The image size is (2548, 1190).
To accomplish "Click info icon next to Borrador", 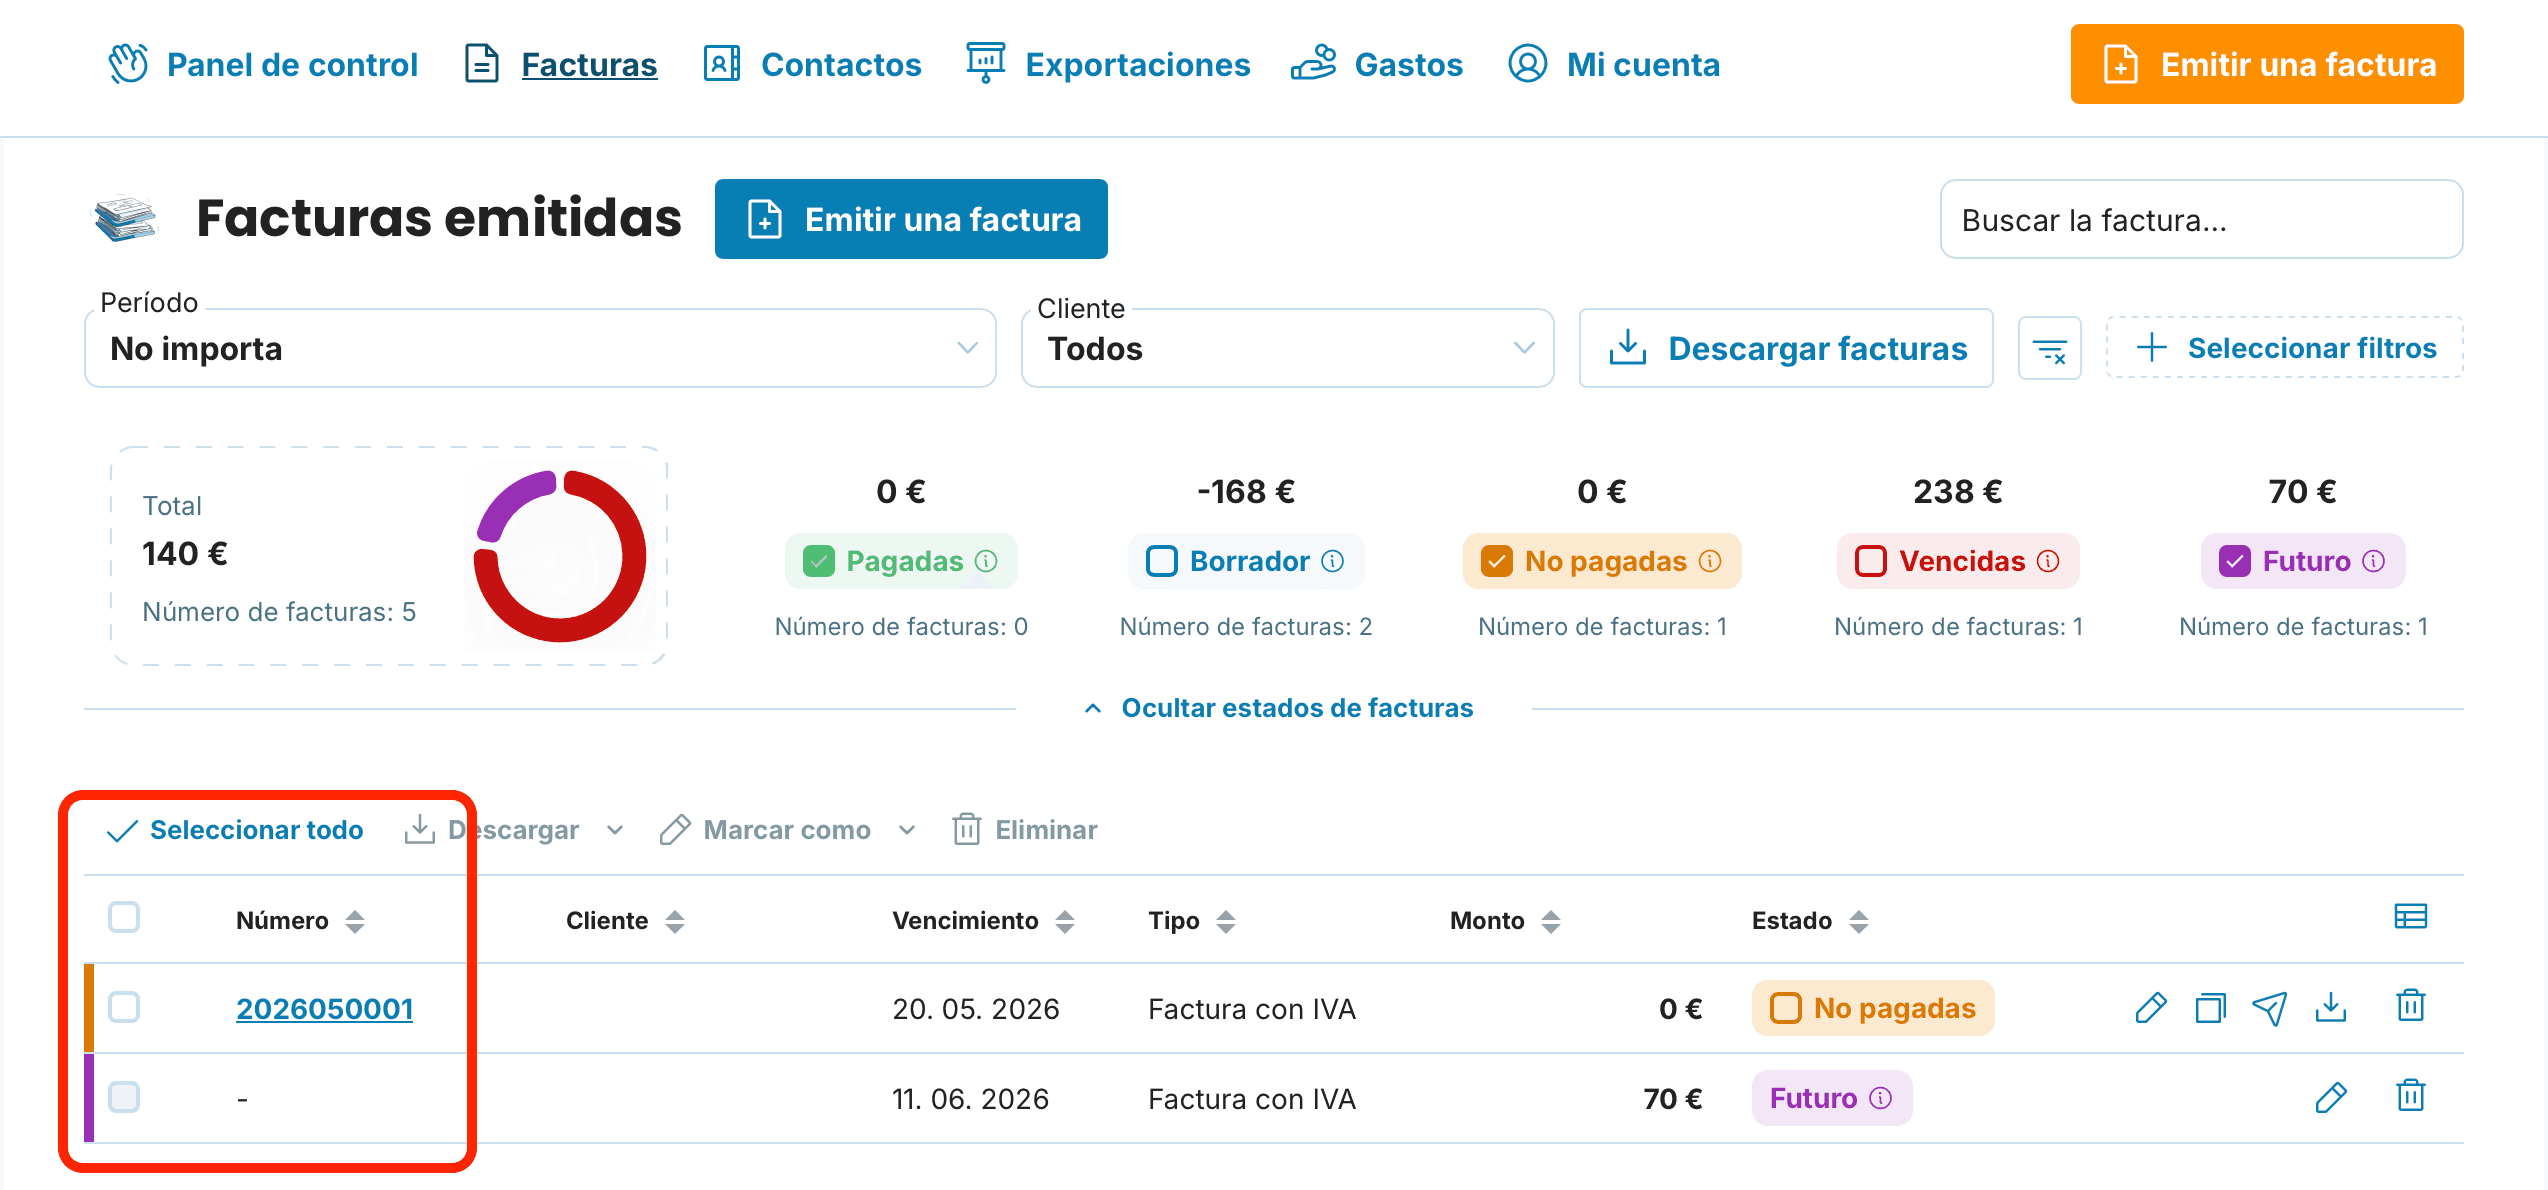I will tap(1333, 561).
